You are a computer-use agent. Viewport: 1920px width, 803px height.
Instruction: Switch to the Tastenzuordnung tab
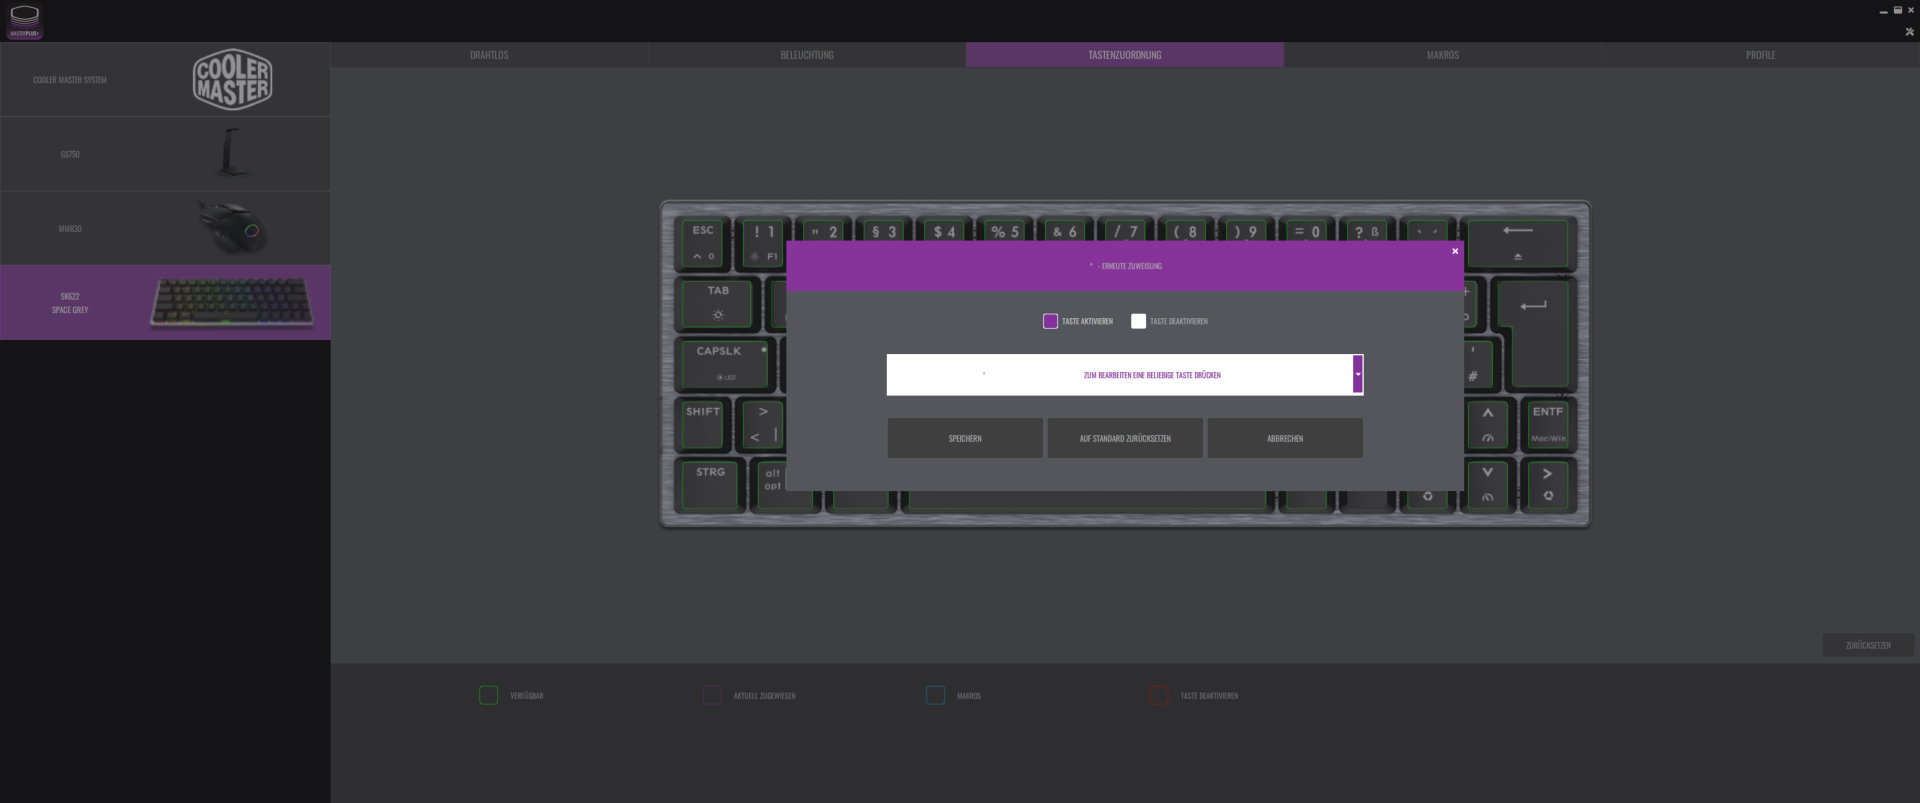1125,55
